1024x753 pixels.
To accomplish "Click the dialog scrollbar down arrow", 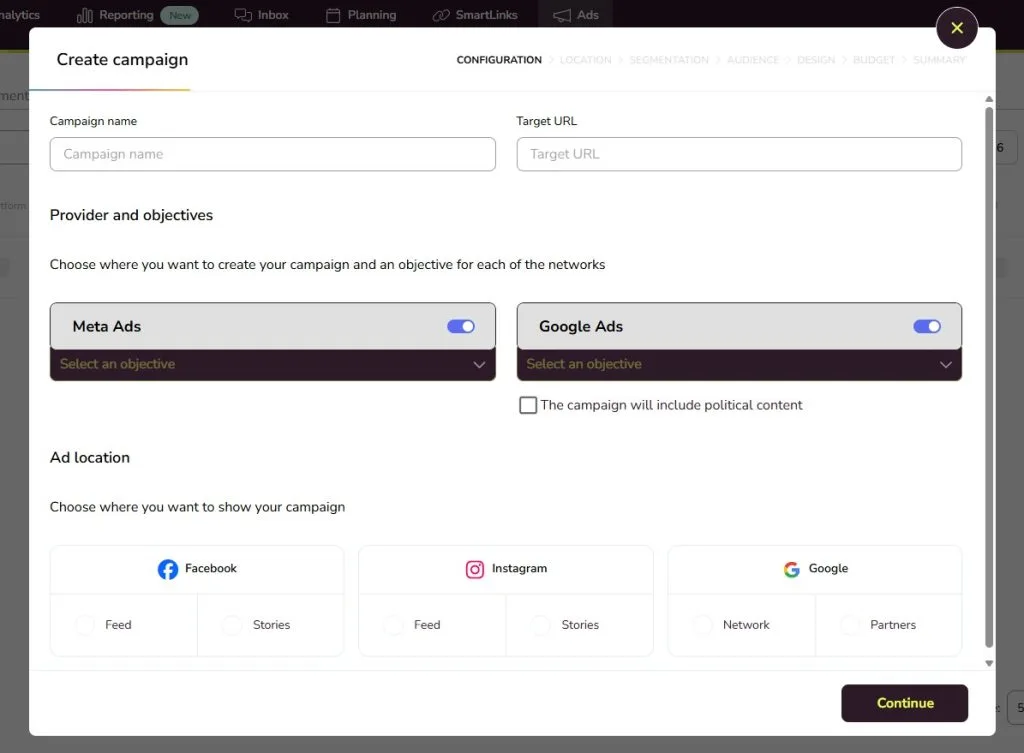I will (x=989, y=663).
